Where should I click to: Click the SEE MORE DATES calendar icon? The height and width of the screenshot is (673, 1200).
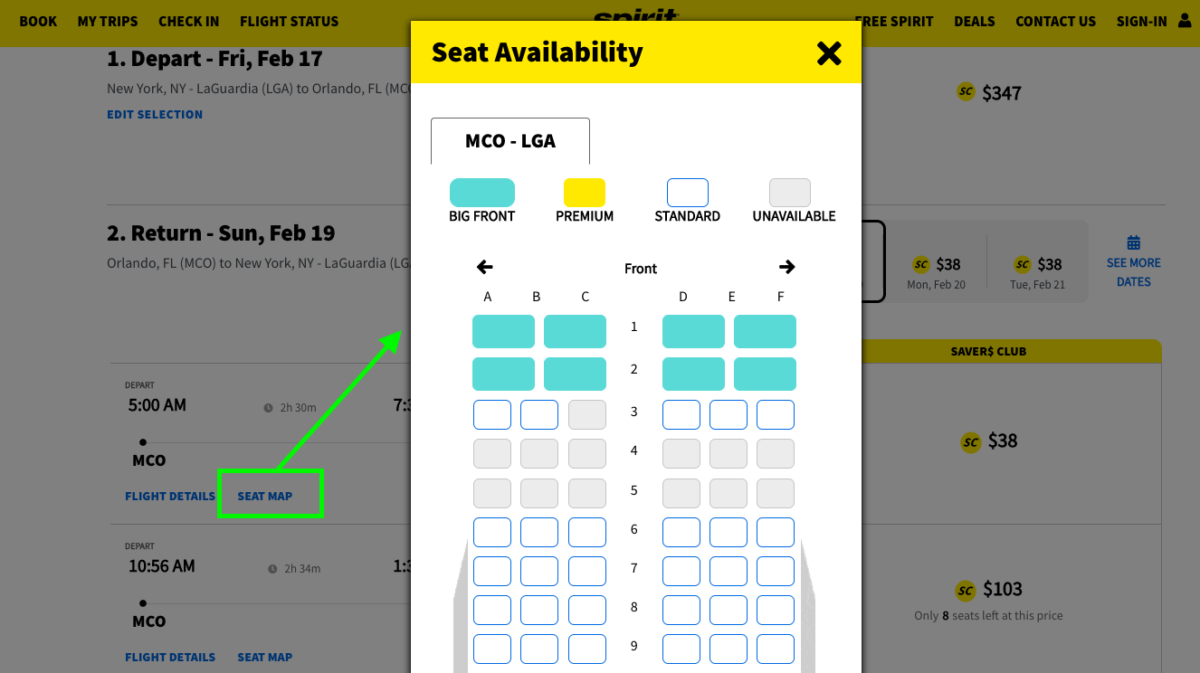coord(1133,242)
